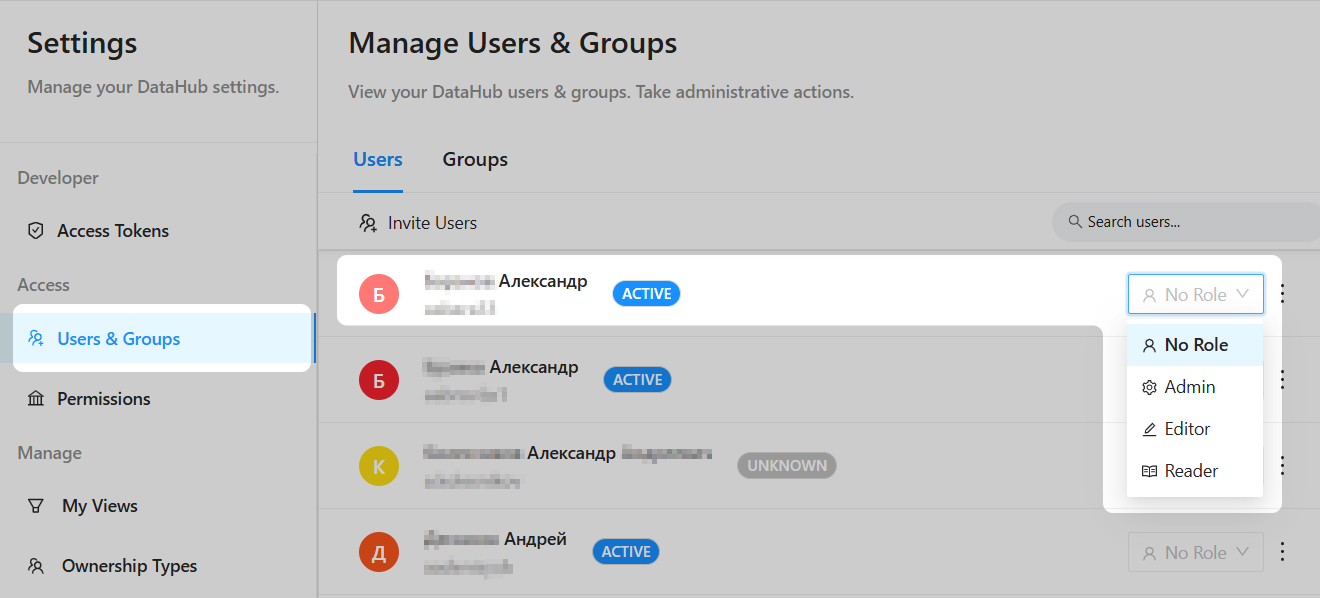Click the funnel icon beside My Views
The height and width of the screenshot is (598, 1320).
pos(36,506)
